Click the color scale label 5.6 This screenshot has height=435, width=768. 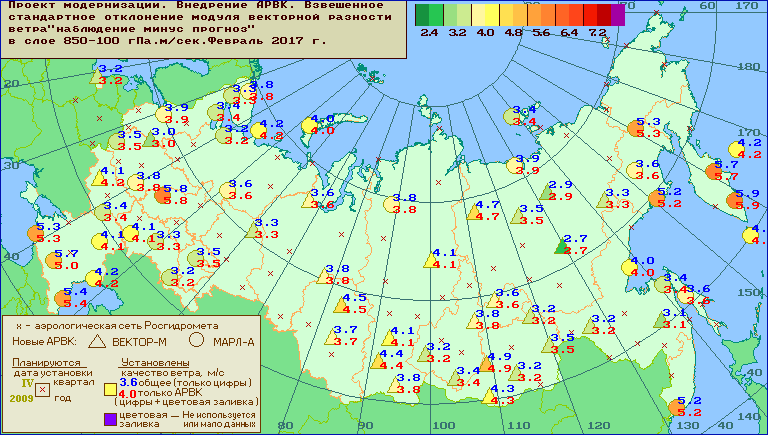(x=541, y=33)
